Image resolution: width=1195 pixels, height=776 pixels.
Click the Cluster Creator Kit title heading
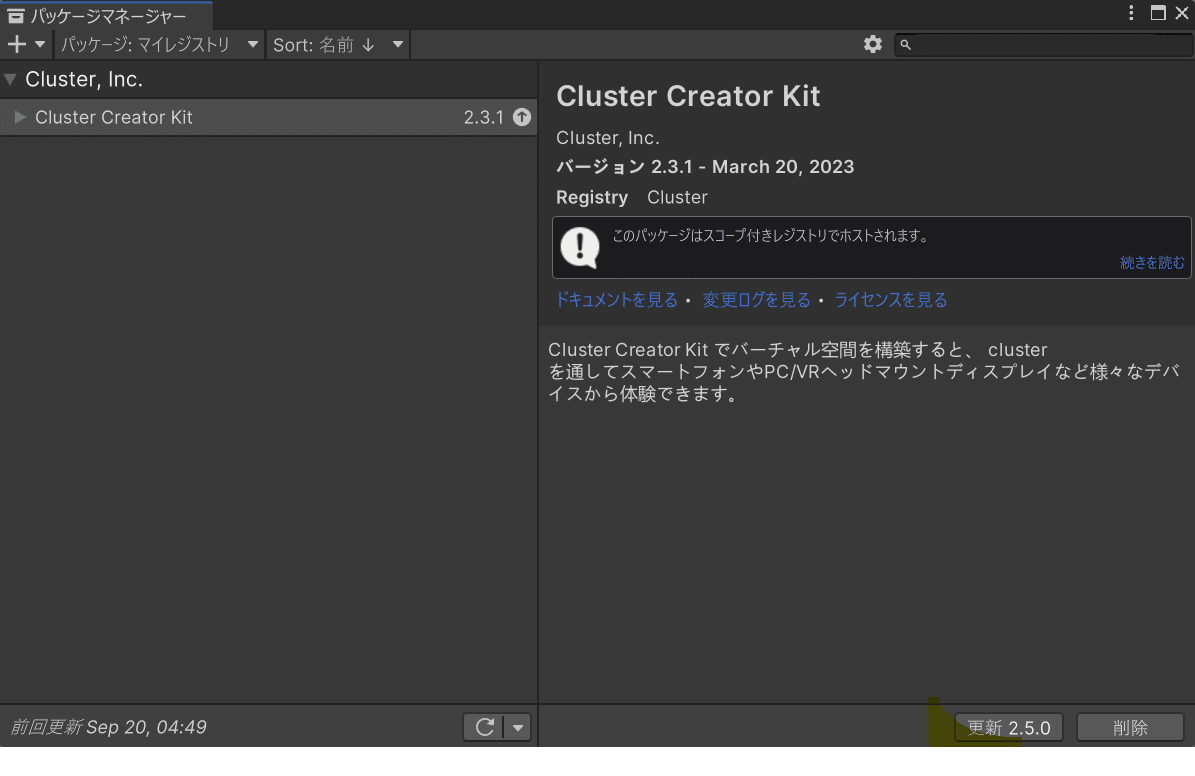pyautogui.click(x=688, y=96)
